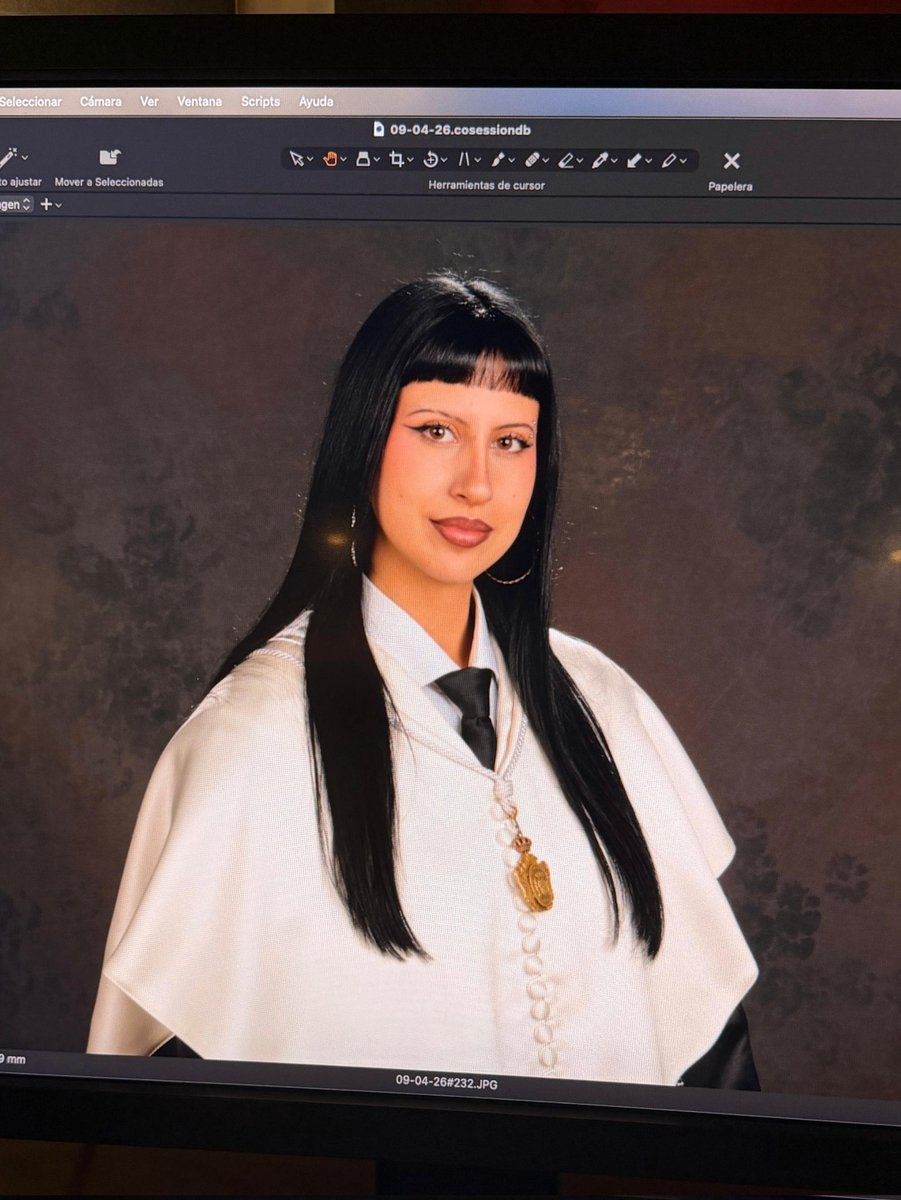Click the Papelera label
The height and width of the screenshot is (1200, 901).
(730, 186)
